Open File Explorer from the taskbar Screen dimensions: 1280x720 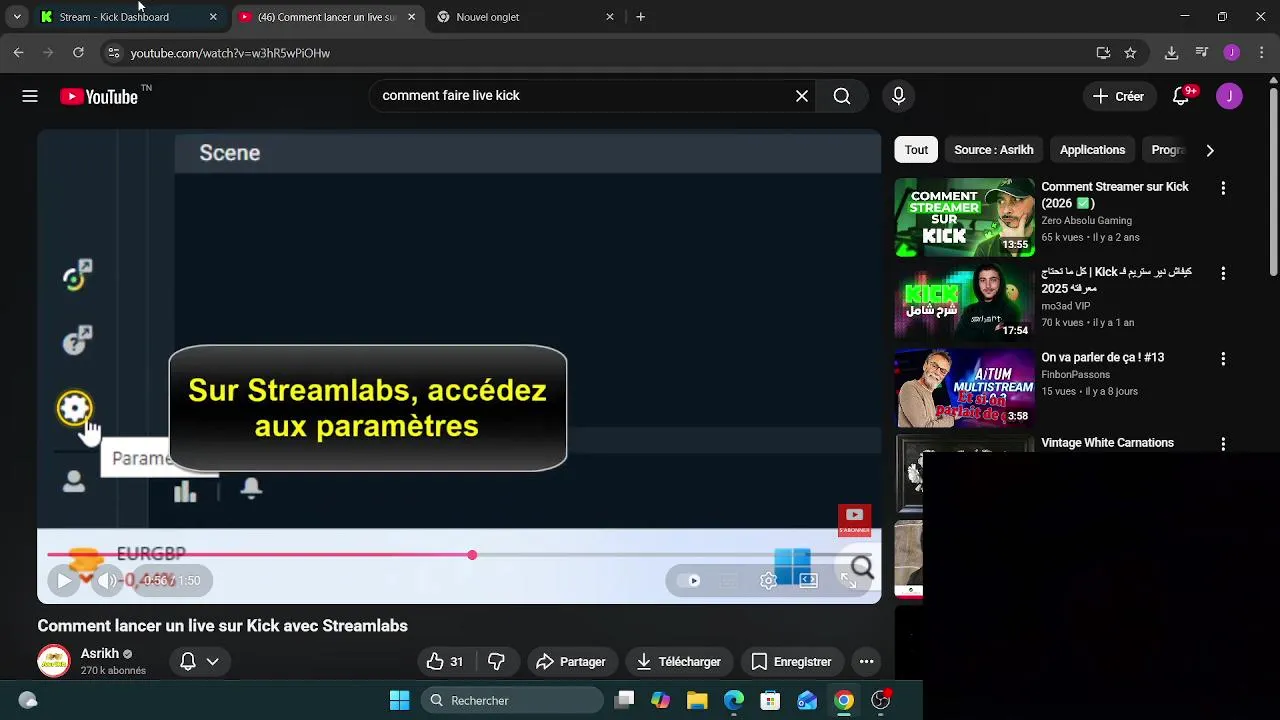click(x=697, y=700)
